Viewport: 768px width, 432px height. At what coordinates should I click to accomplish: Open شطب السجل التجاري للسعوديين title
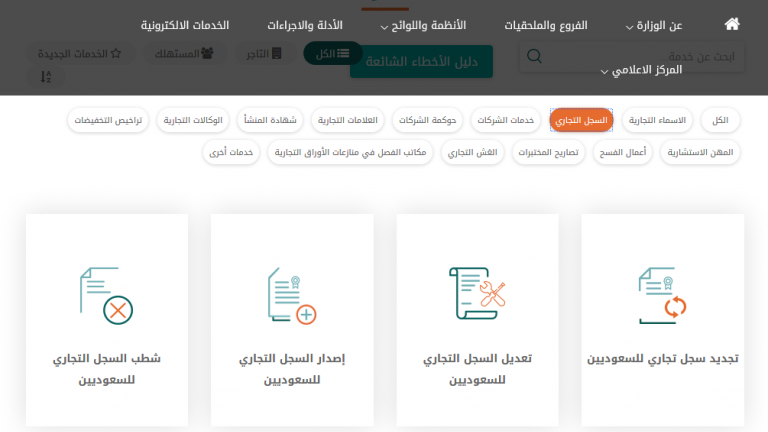click(106, 369)
